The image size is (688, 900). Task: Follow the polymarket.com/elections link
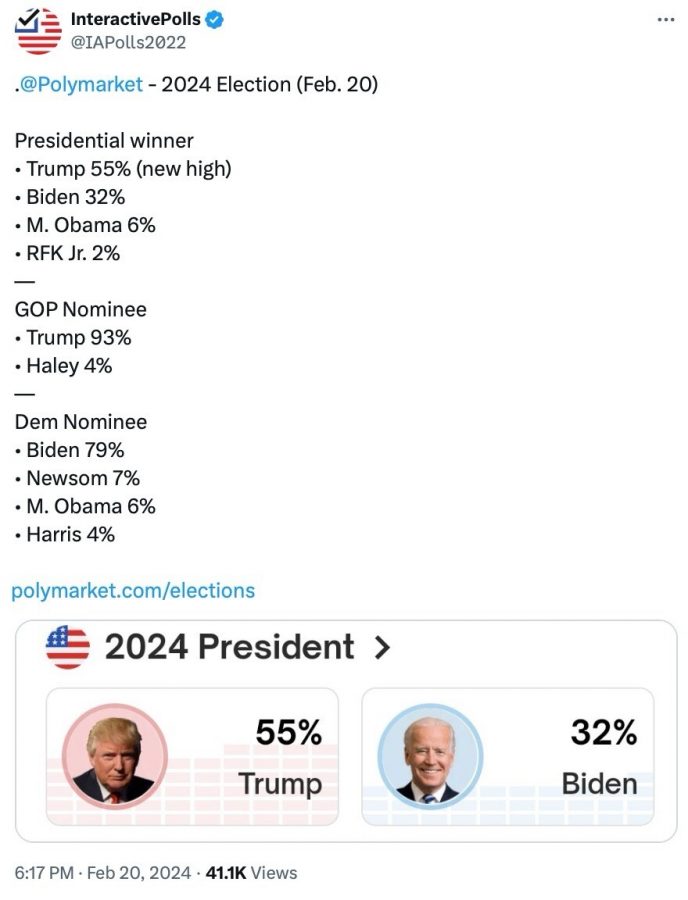pos(133,591)
